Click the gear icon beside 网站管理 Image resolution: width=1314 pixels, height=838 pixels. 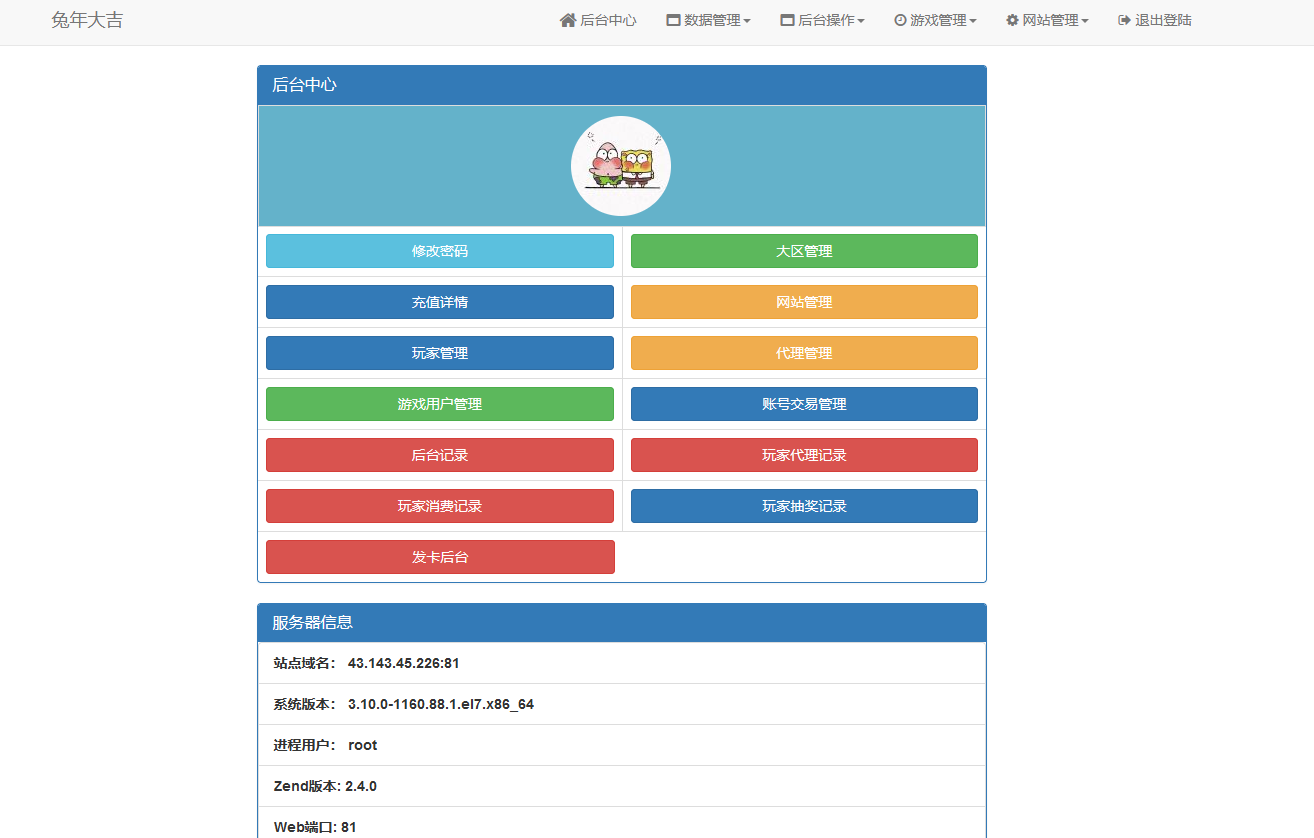click(x=1012, y=20)
